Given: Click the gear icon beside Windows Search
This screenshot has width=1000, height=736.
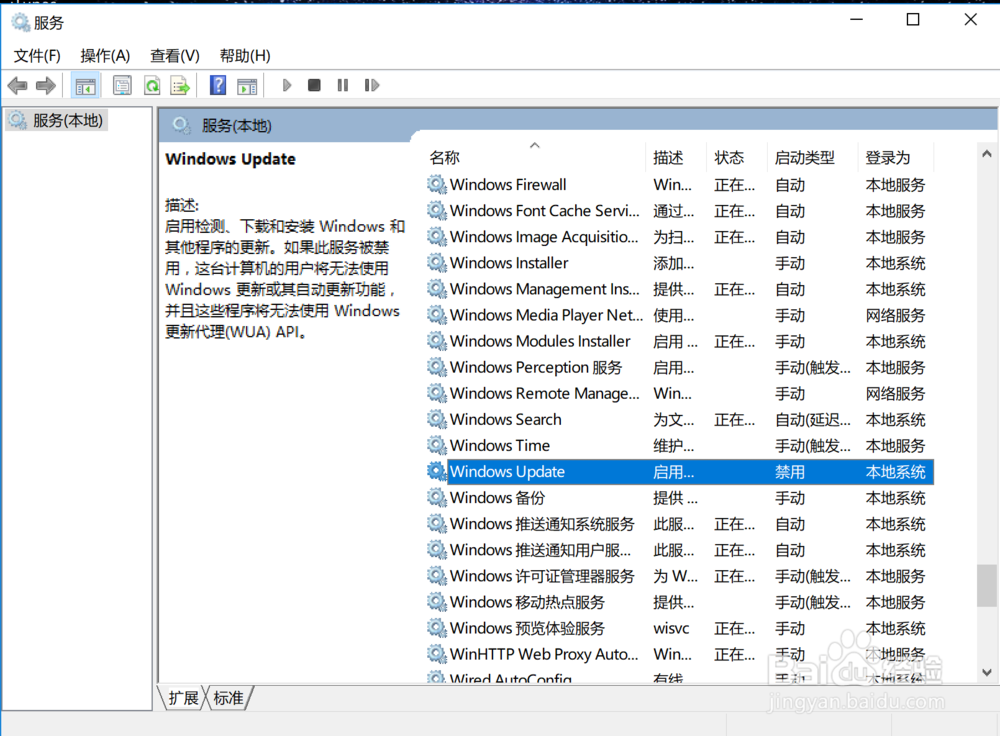Looking at the screenshot, I should [436, 419].
